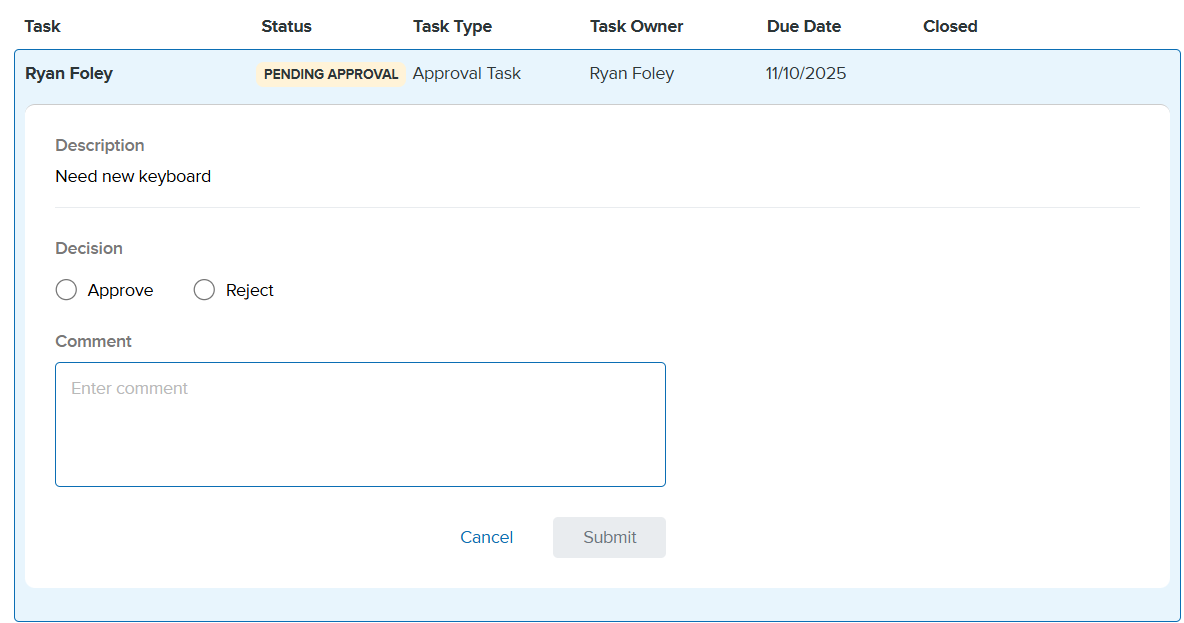Click the Decision section label

pos(89,248)
